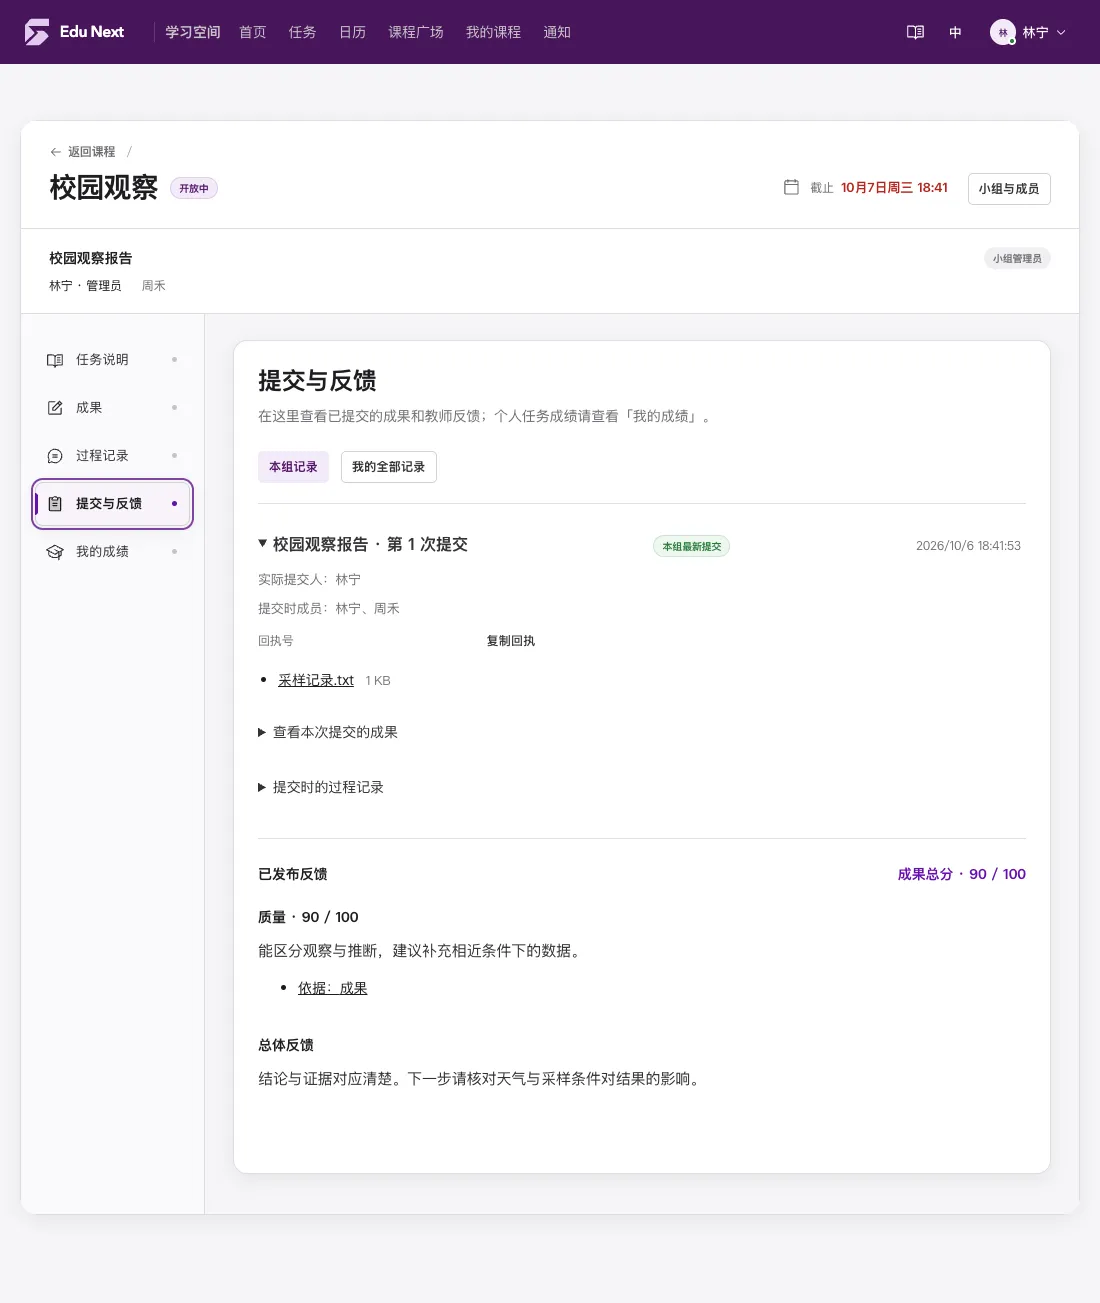1100x1303 pixels.
Task: Click the 提交与反馈 clipboard icon
Action: coord(55,504)
